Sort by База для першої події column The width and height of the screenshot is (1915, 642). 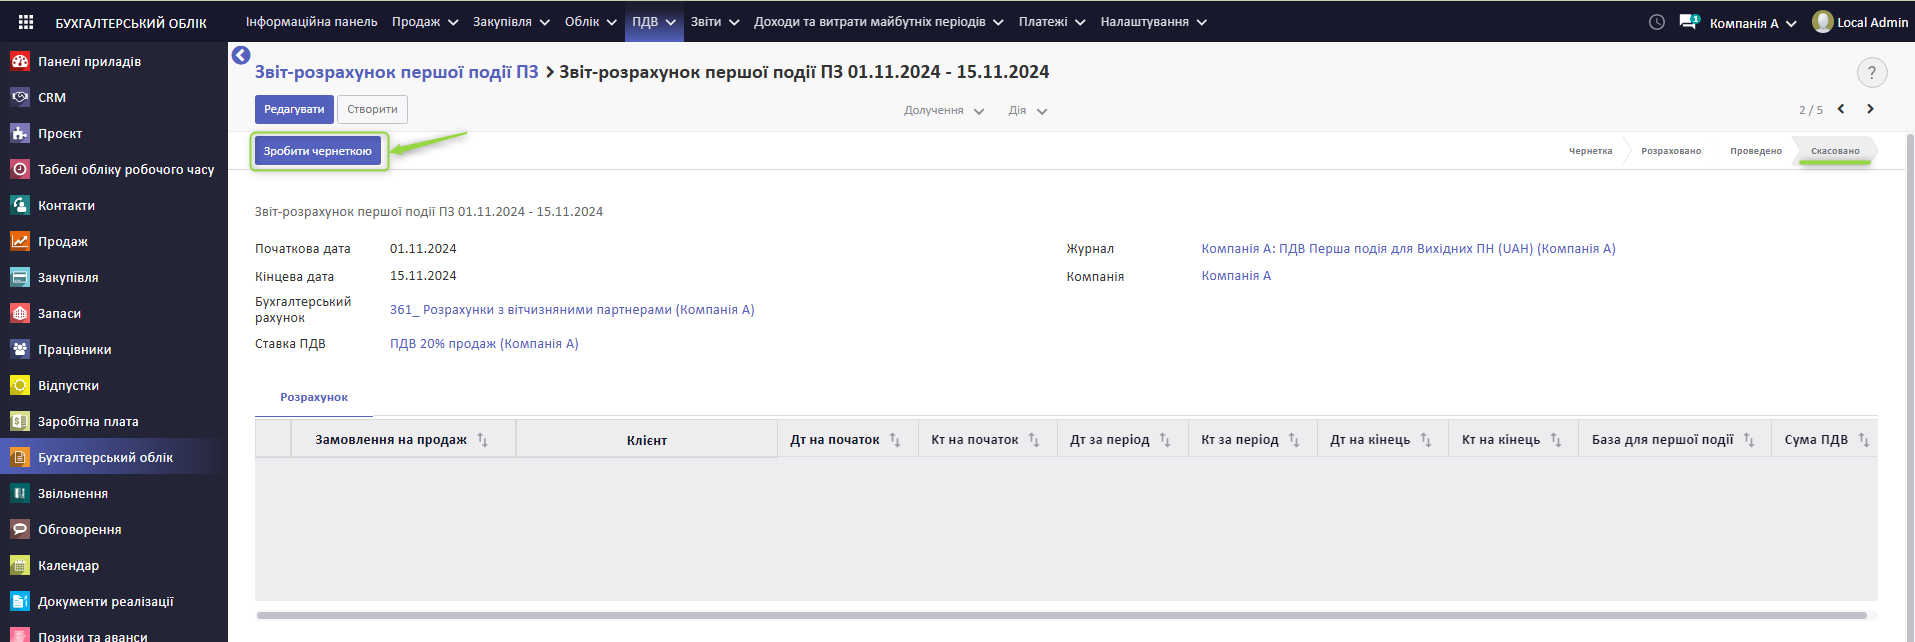pyautogui.click(x=1675, y=439)
